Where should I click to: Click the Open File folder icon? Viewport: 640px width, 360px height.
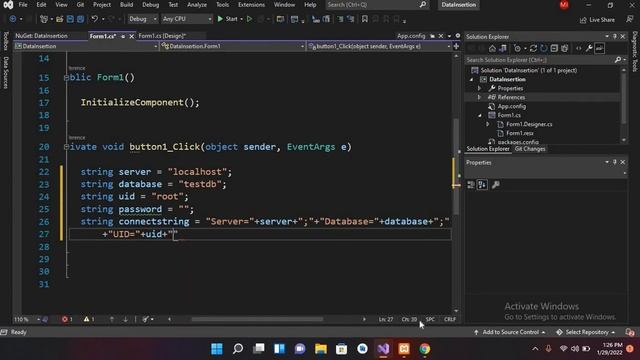pos(60,19)
